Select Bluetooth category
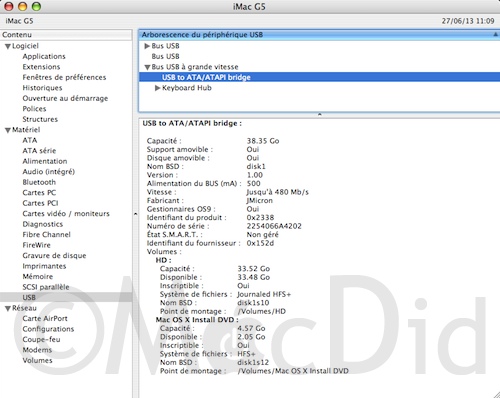 39,182
